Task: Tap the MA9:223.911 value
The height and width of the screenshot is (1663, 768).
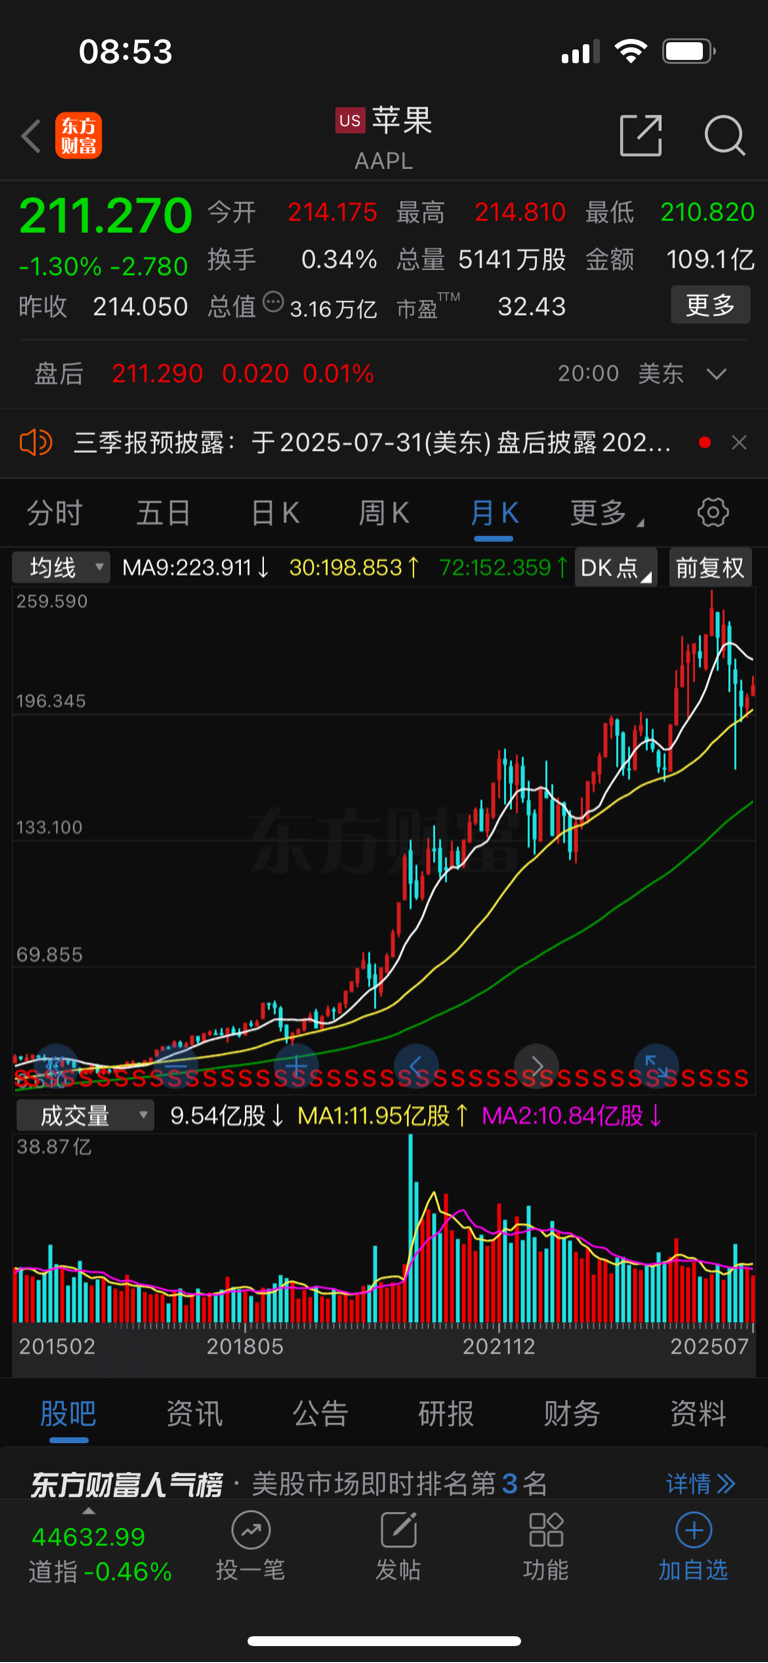Action: [195, 568]
